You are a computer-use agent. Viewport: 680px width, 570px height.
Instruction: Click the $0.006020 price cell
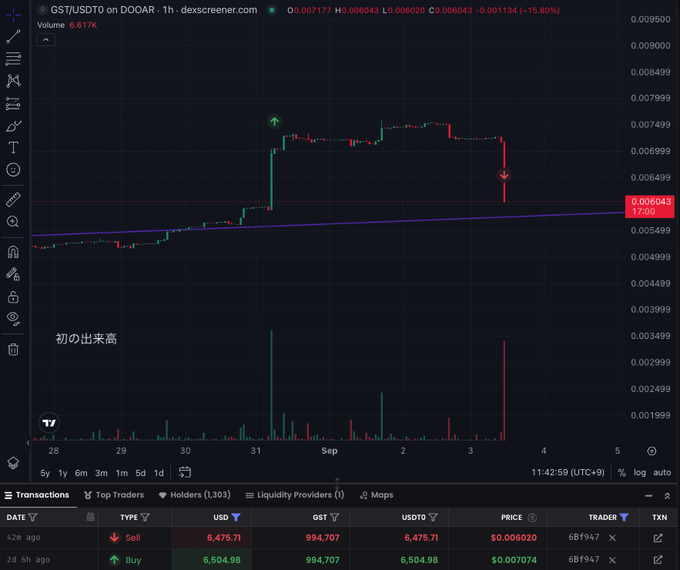(513, 538)
